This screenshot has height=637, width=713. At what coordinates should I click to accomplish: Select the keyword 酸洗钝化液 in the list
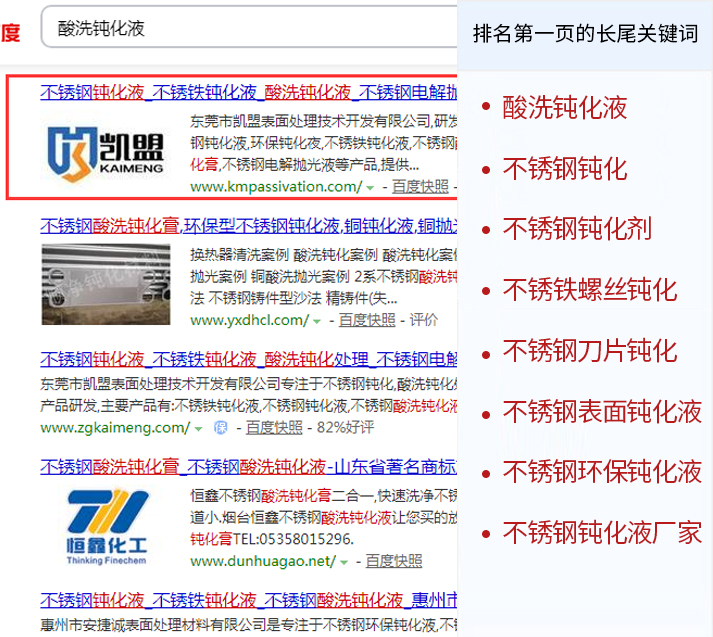coord(564,107)
